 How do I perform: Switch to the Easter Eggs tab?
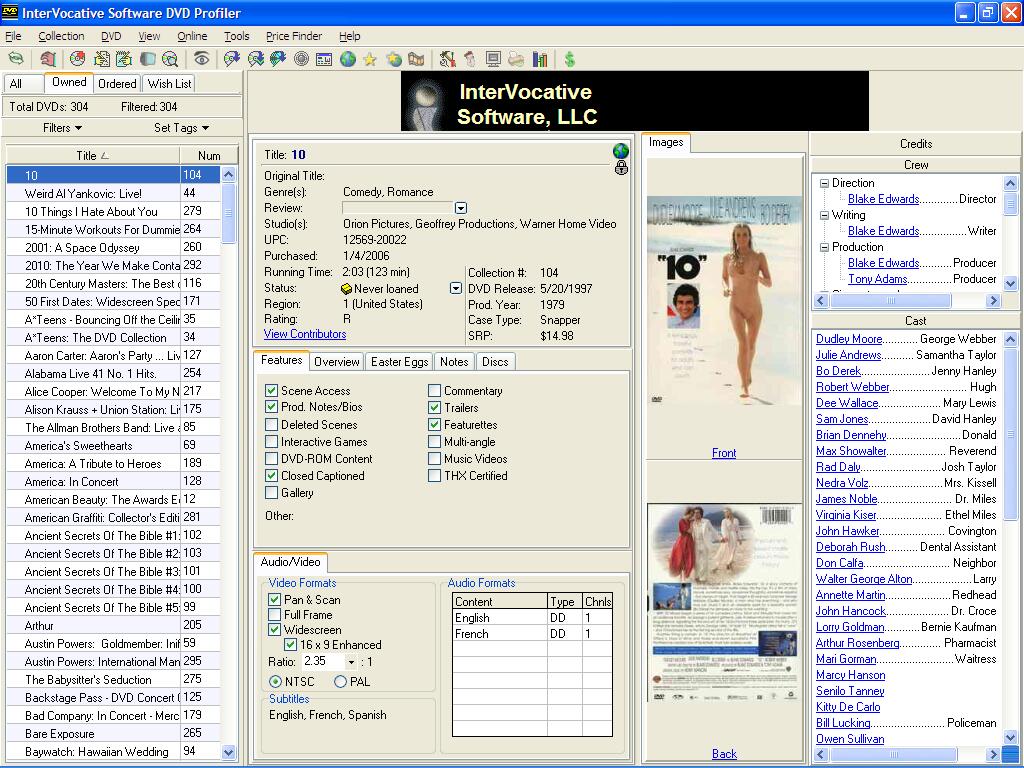pyautogui.click(x=400, y=362)
